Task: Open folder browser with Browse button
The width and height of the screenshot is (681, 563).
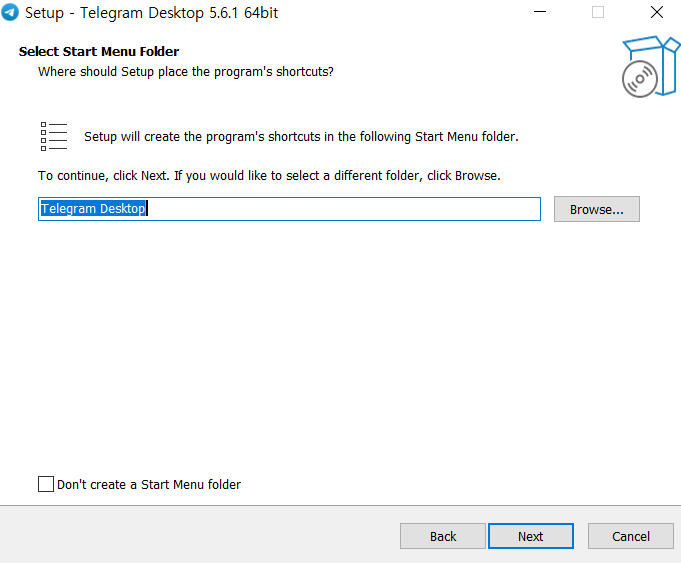Action: [x=597, y=209]
